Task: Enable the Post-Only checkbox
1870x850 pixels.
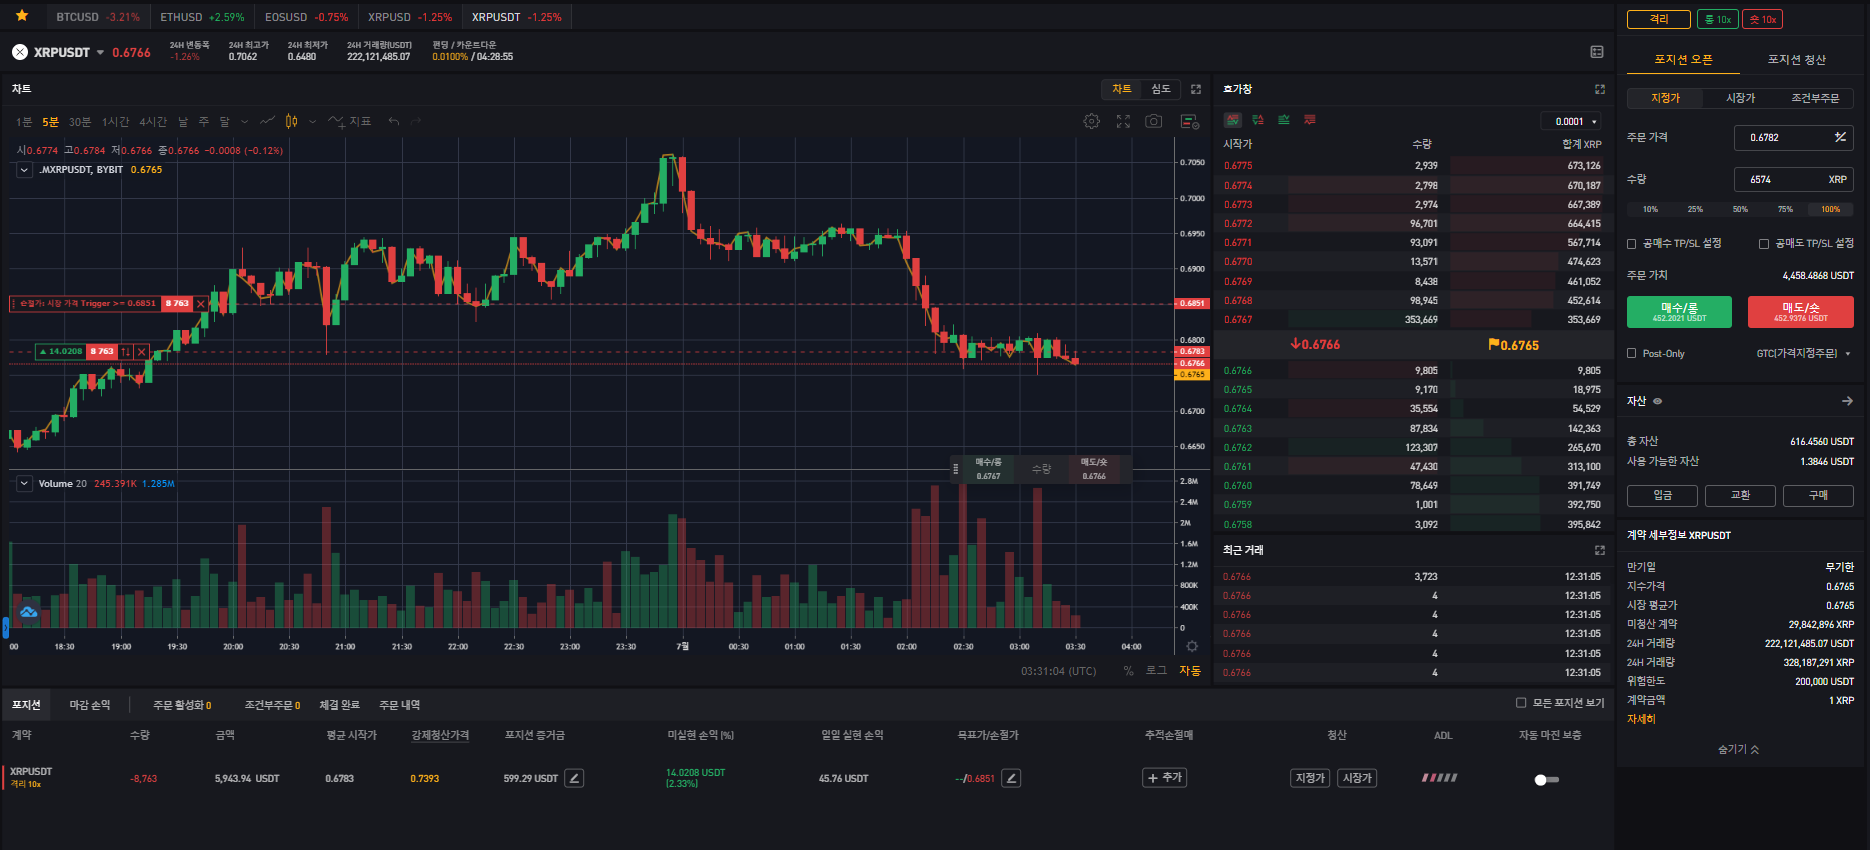Action: click(x=1632, y=353)
